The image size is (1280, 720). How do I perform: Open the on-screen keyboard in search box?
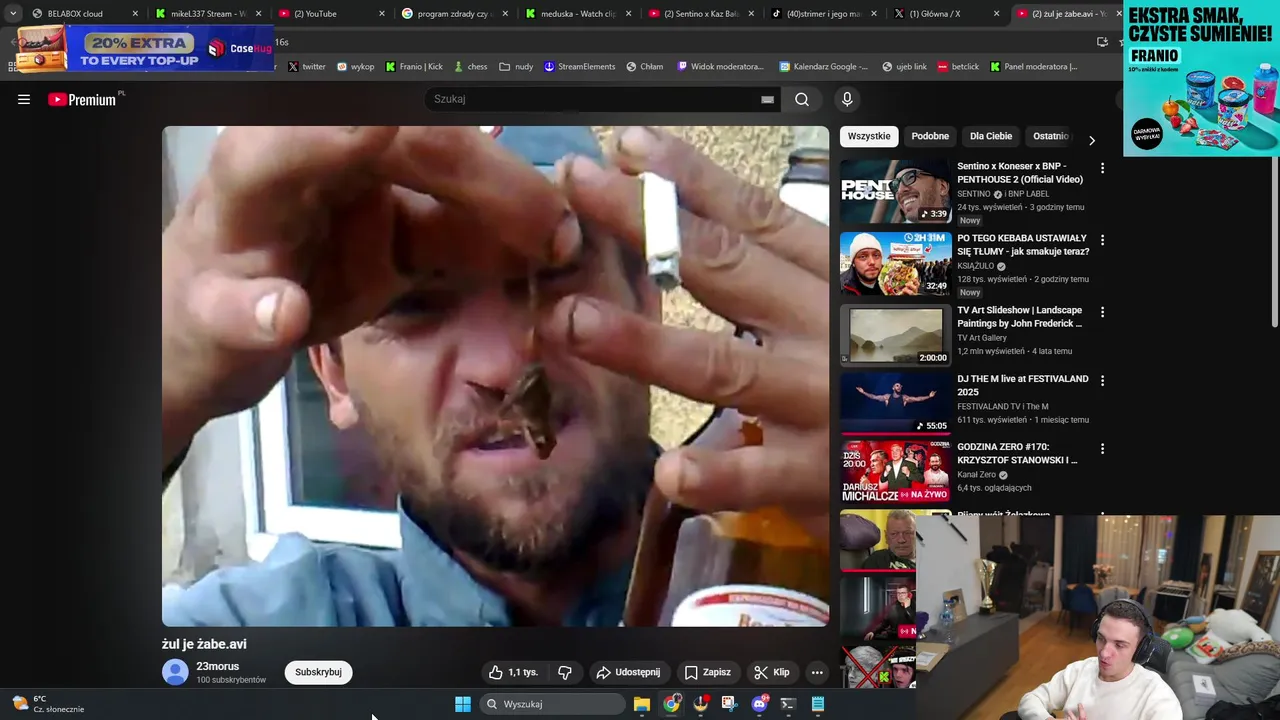click(x=767, y=99)
